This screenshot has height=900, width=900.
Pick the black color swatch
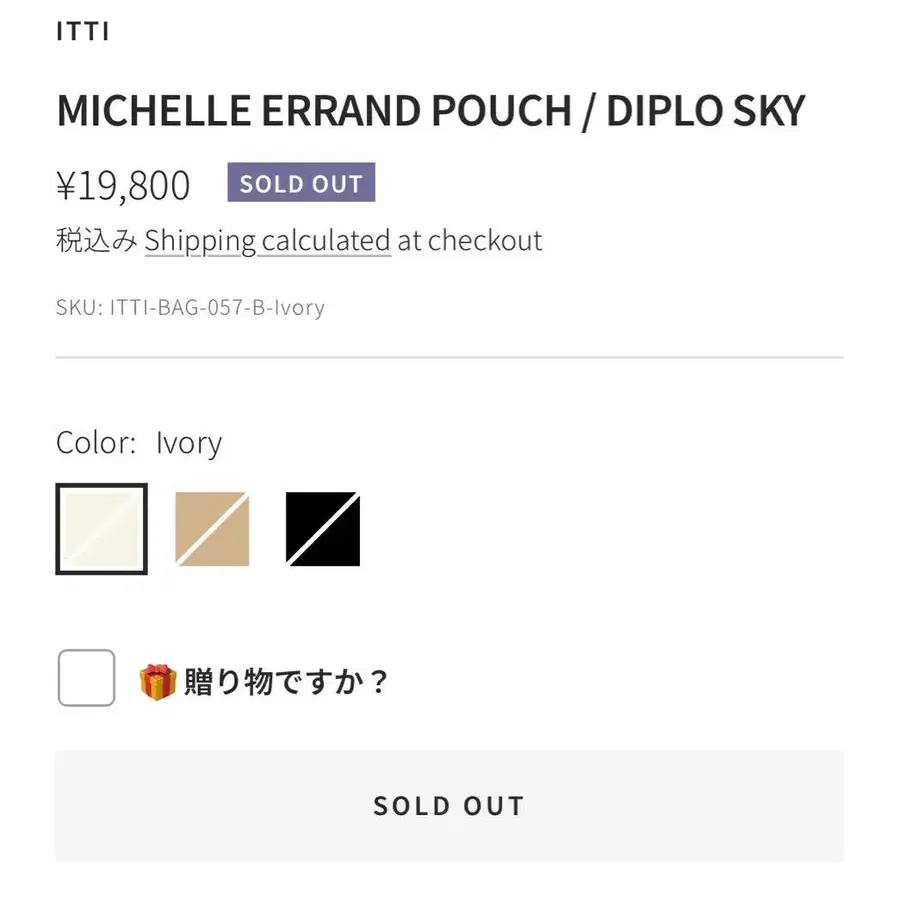(322, 529)
